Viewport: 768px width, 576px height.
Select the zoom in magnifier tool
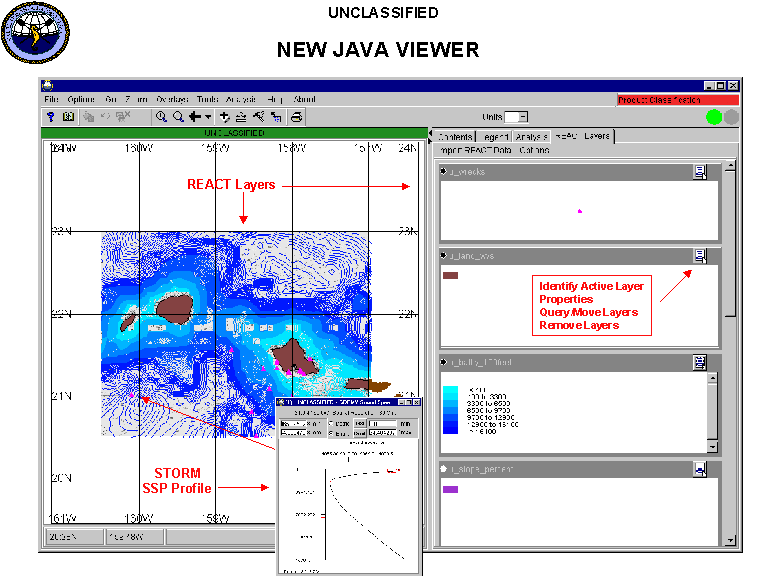(161, 117)
